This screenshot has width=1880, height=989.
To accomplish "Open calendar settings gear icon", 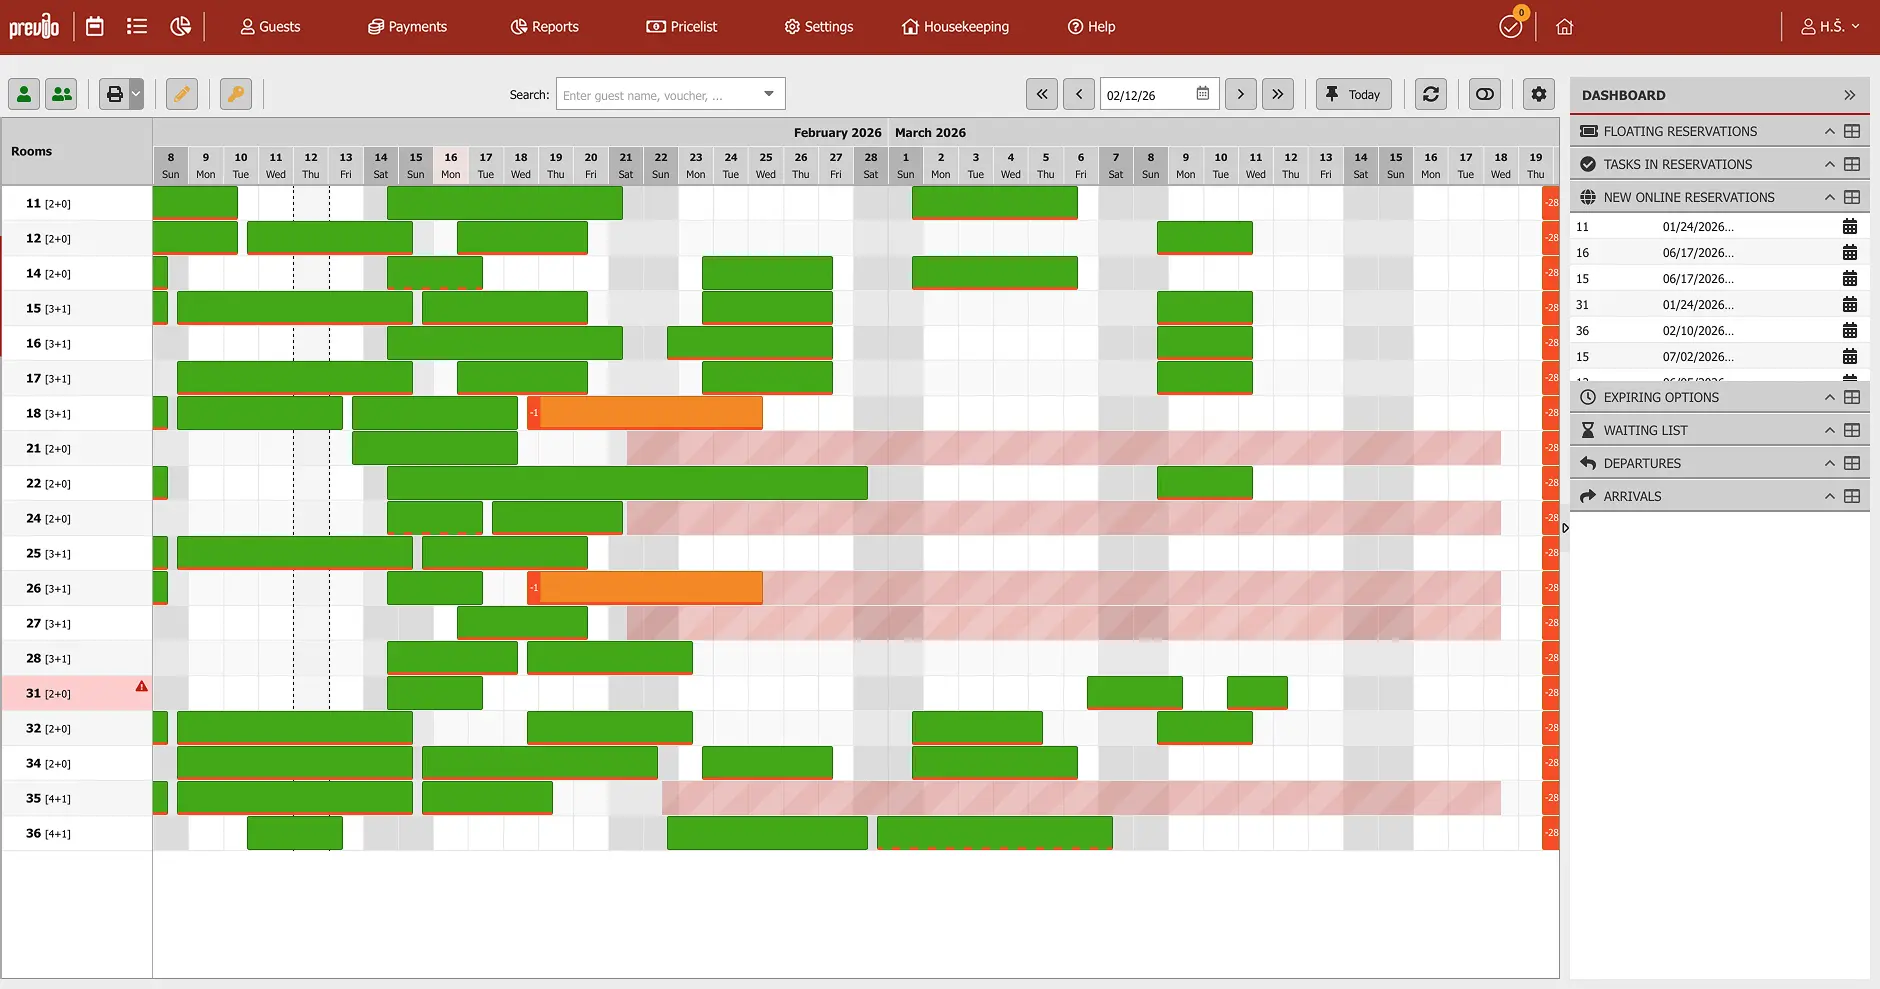I will pyautogui.click(x=1539, y=94).
